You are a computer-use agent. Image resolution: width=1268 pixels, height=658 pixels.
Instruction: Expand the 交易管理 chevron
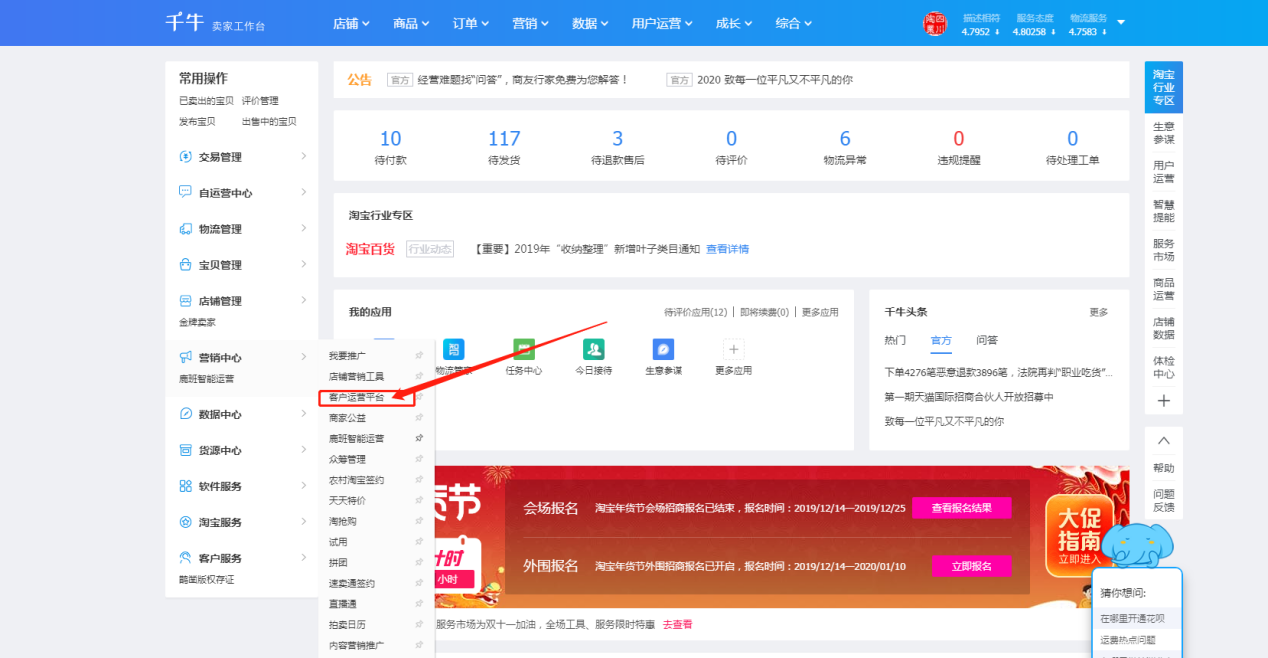303,156
